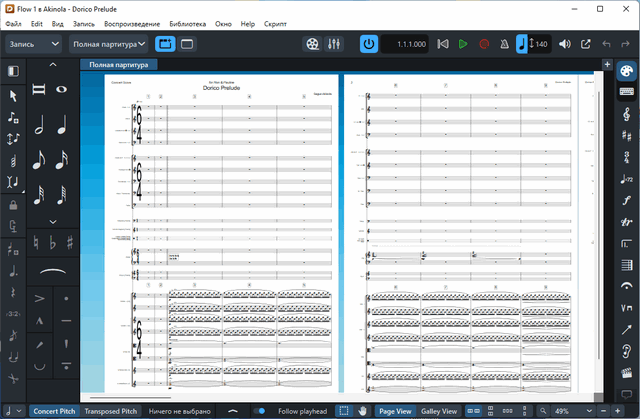The image size is (640, 419).
Task: Select the Clefs panel treble clef icon
Action: [x=626, y=117]
